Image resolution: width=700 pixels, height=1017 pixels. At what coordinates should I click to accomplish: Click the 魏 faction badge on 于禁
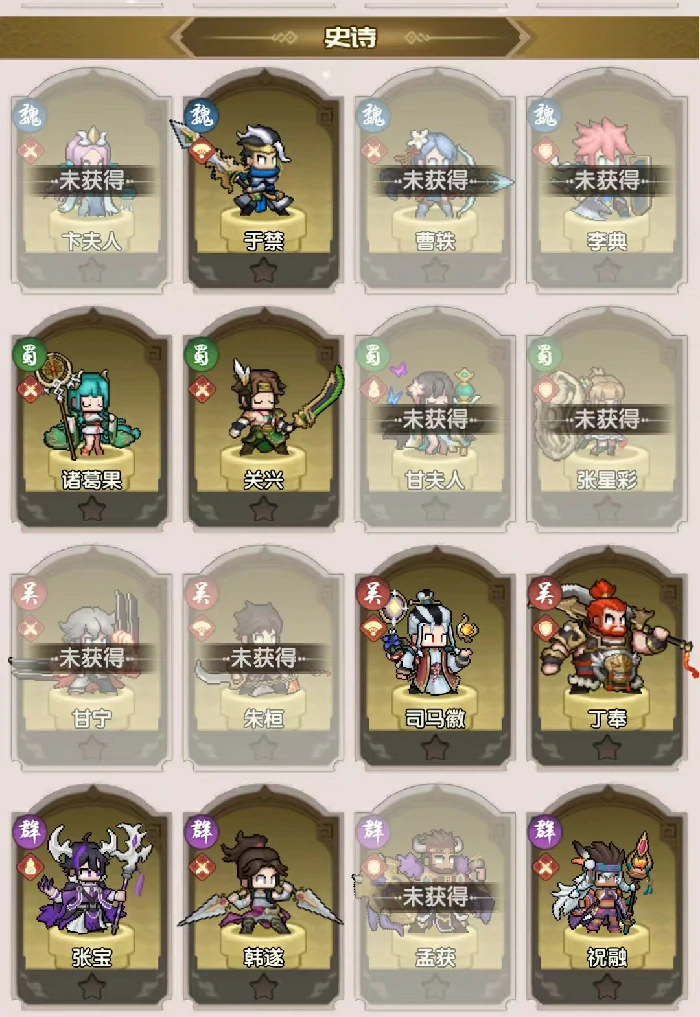[201, 115]
